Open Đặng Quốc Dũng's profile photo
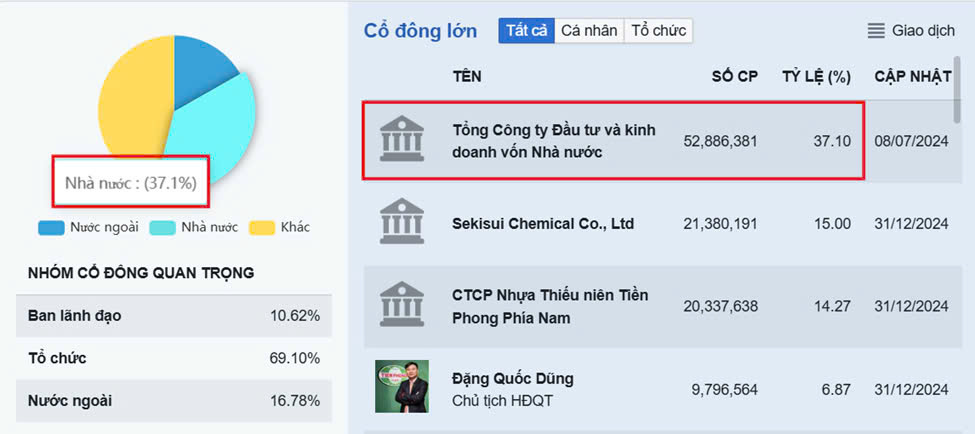Image resolution: width=975 pixels, height=434 pixels. (x=402, y=386)
